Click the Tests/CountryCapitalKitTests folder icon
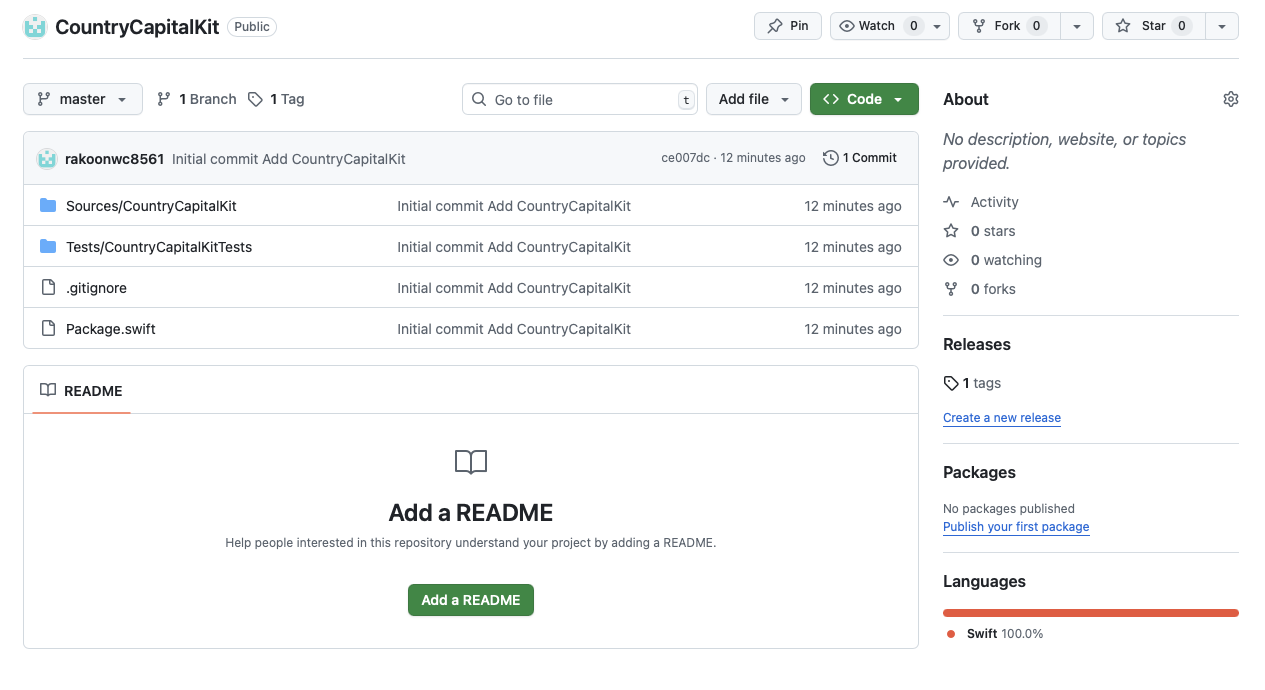 pos(48,246)
